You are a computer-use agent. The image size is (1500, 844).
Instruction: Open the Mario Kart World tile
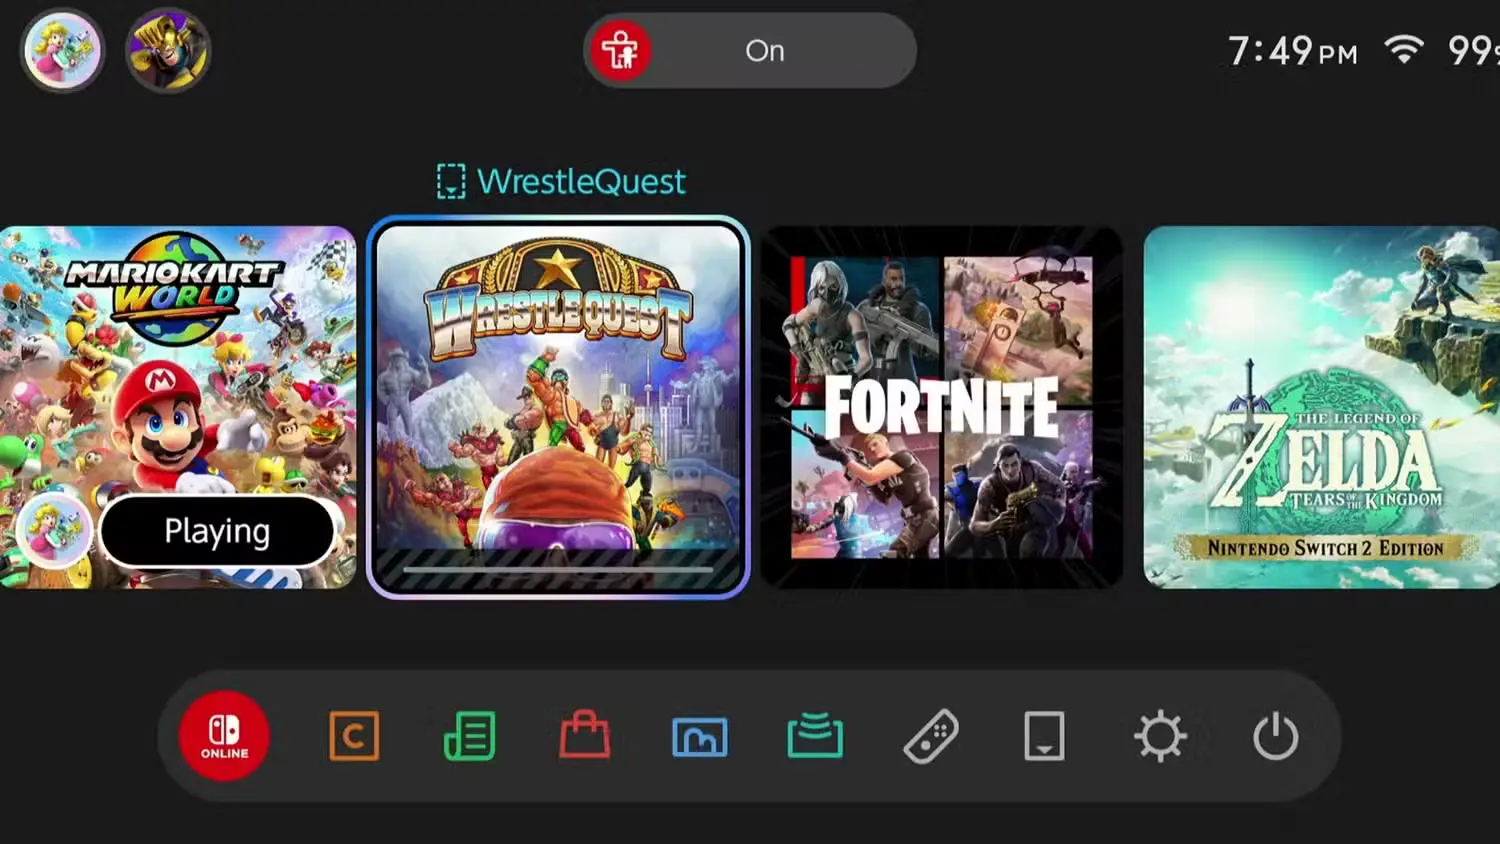click(177, 407)
